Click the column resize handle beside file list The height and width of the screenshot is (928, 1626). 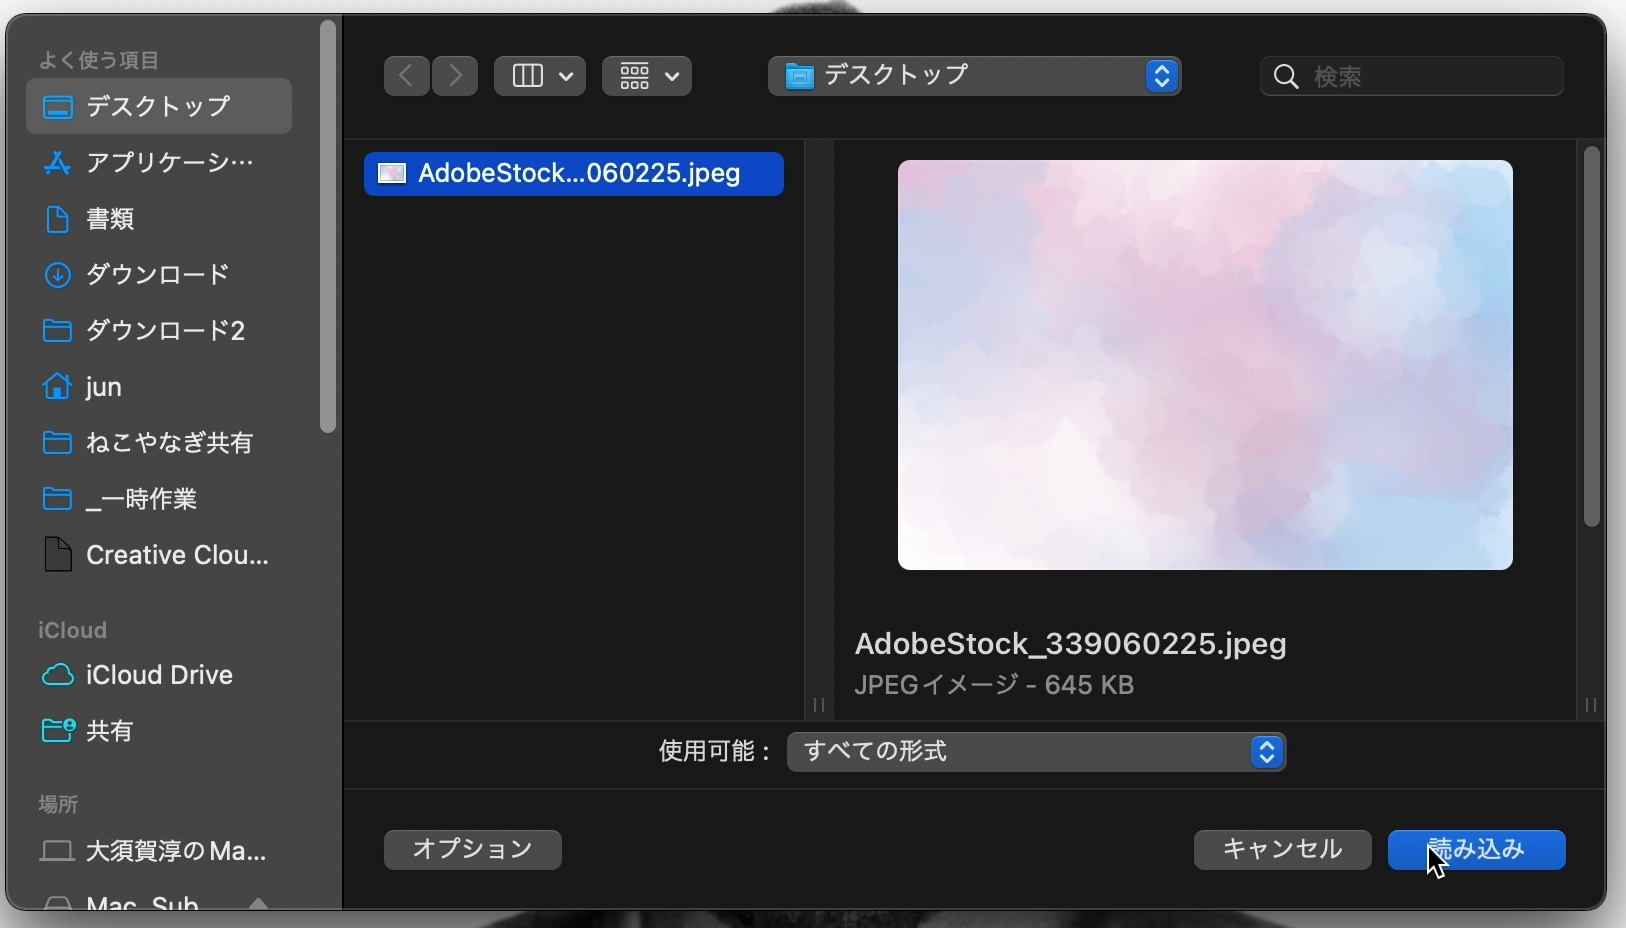819,705
